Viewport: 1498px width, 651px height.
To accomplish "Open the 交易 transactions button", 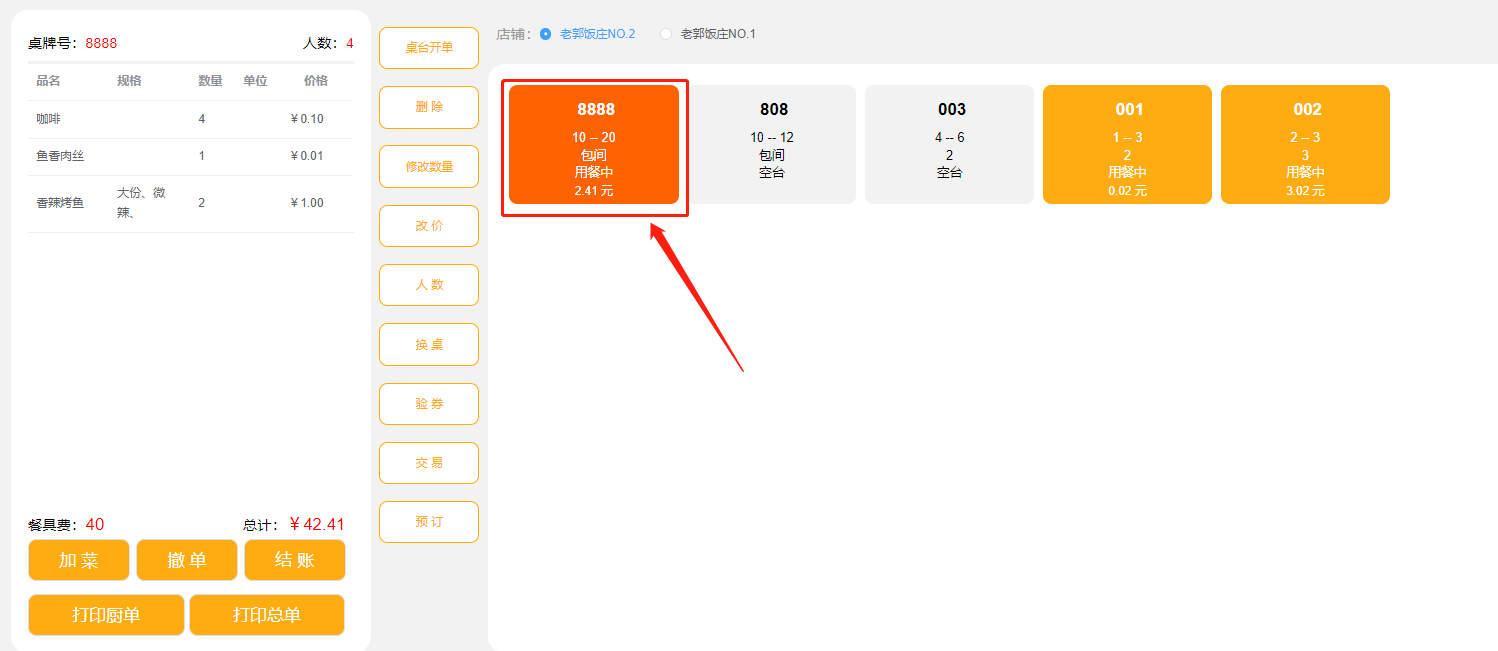I will (429, 463).
